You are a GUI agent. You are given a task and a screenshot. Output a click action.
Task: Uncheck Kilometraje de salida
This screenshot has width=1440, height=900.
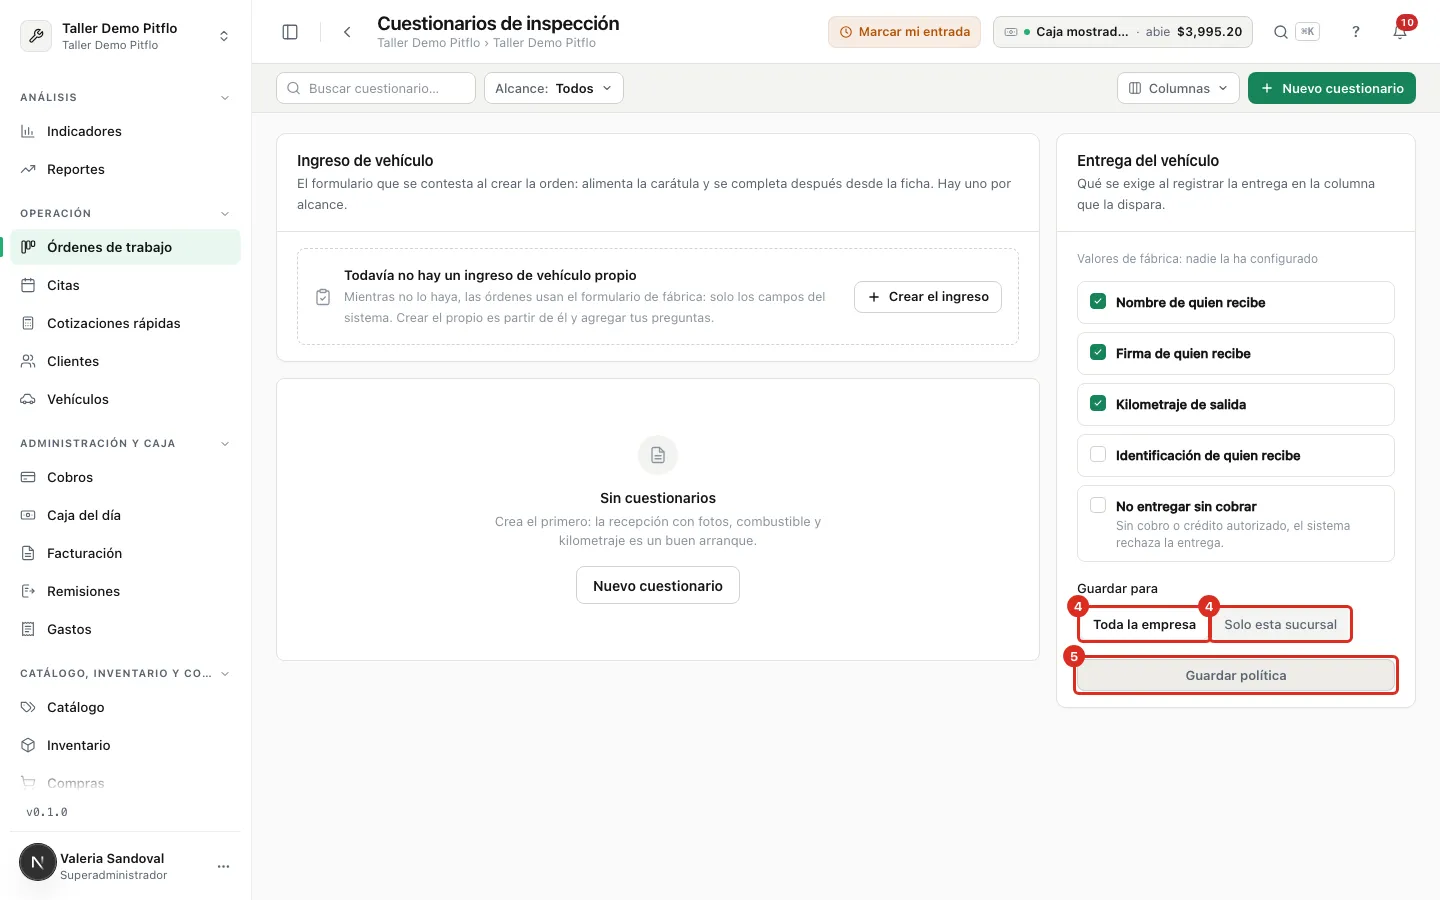(x=1098, y=403)
